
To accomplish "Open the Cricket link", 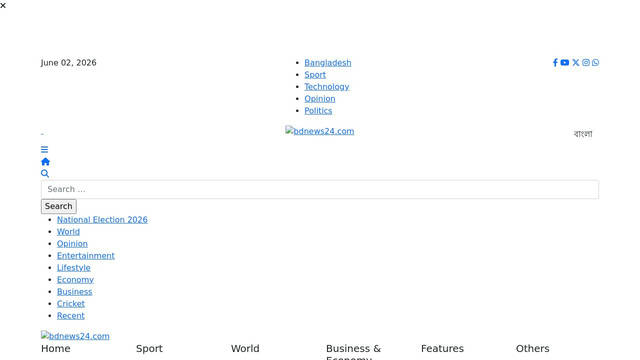I will tap(71, 304).
